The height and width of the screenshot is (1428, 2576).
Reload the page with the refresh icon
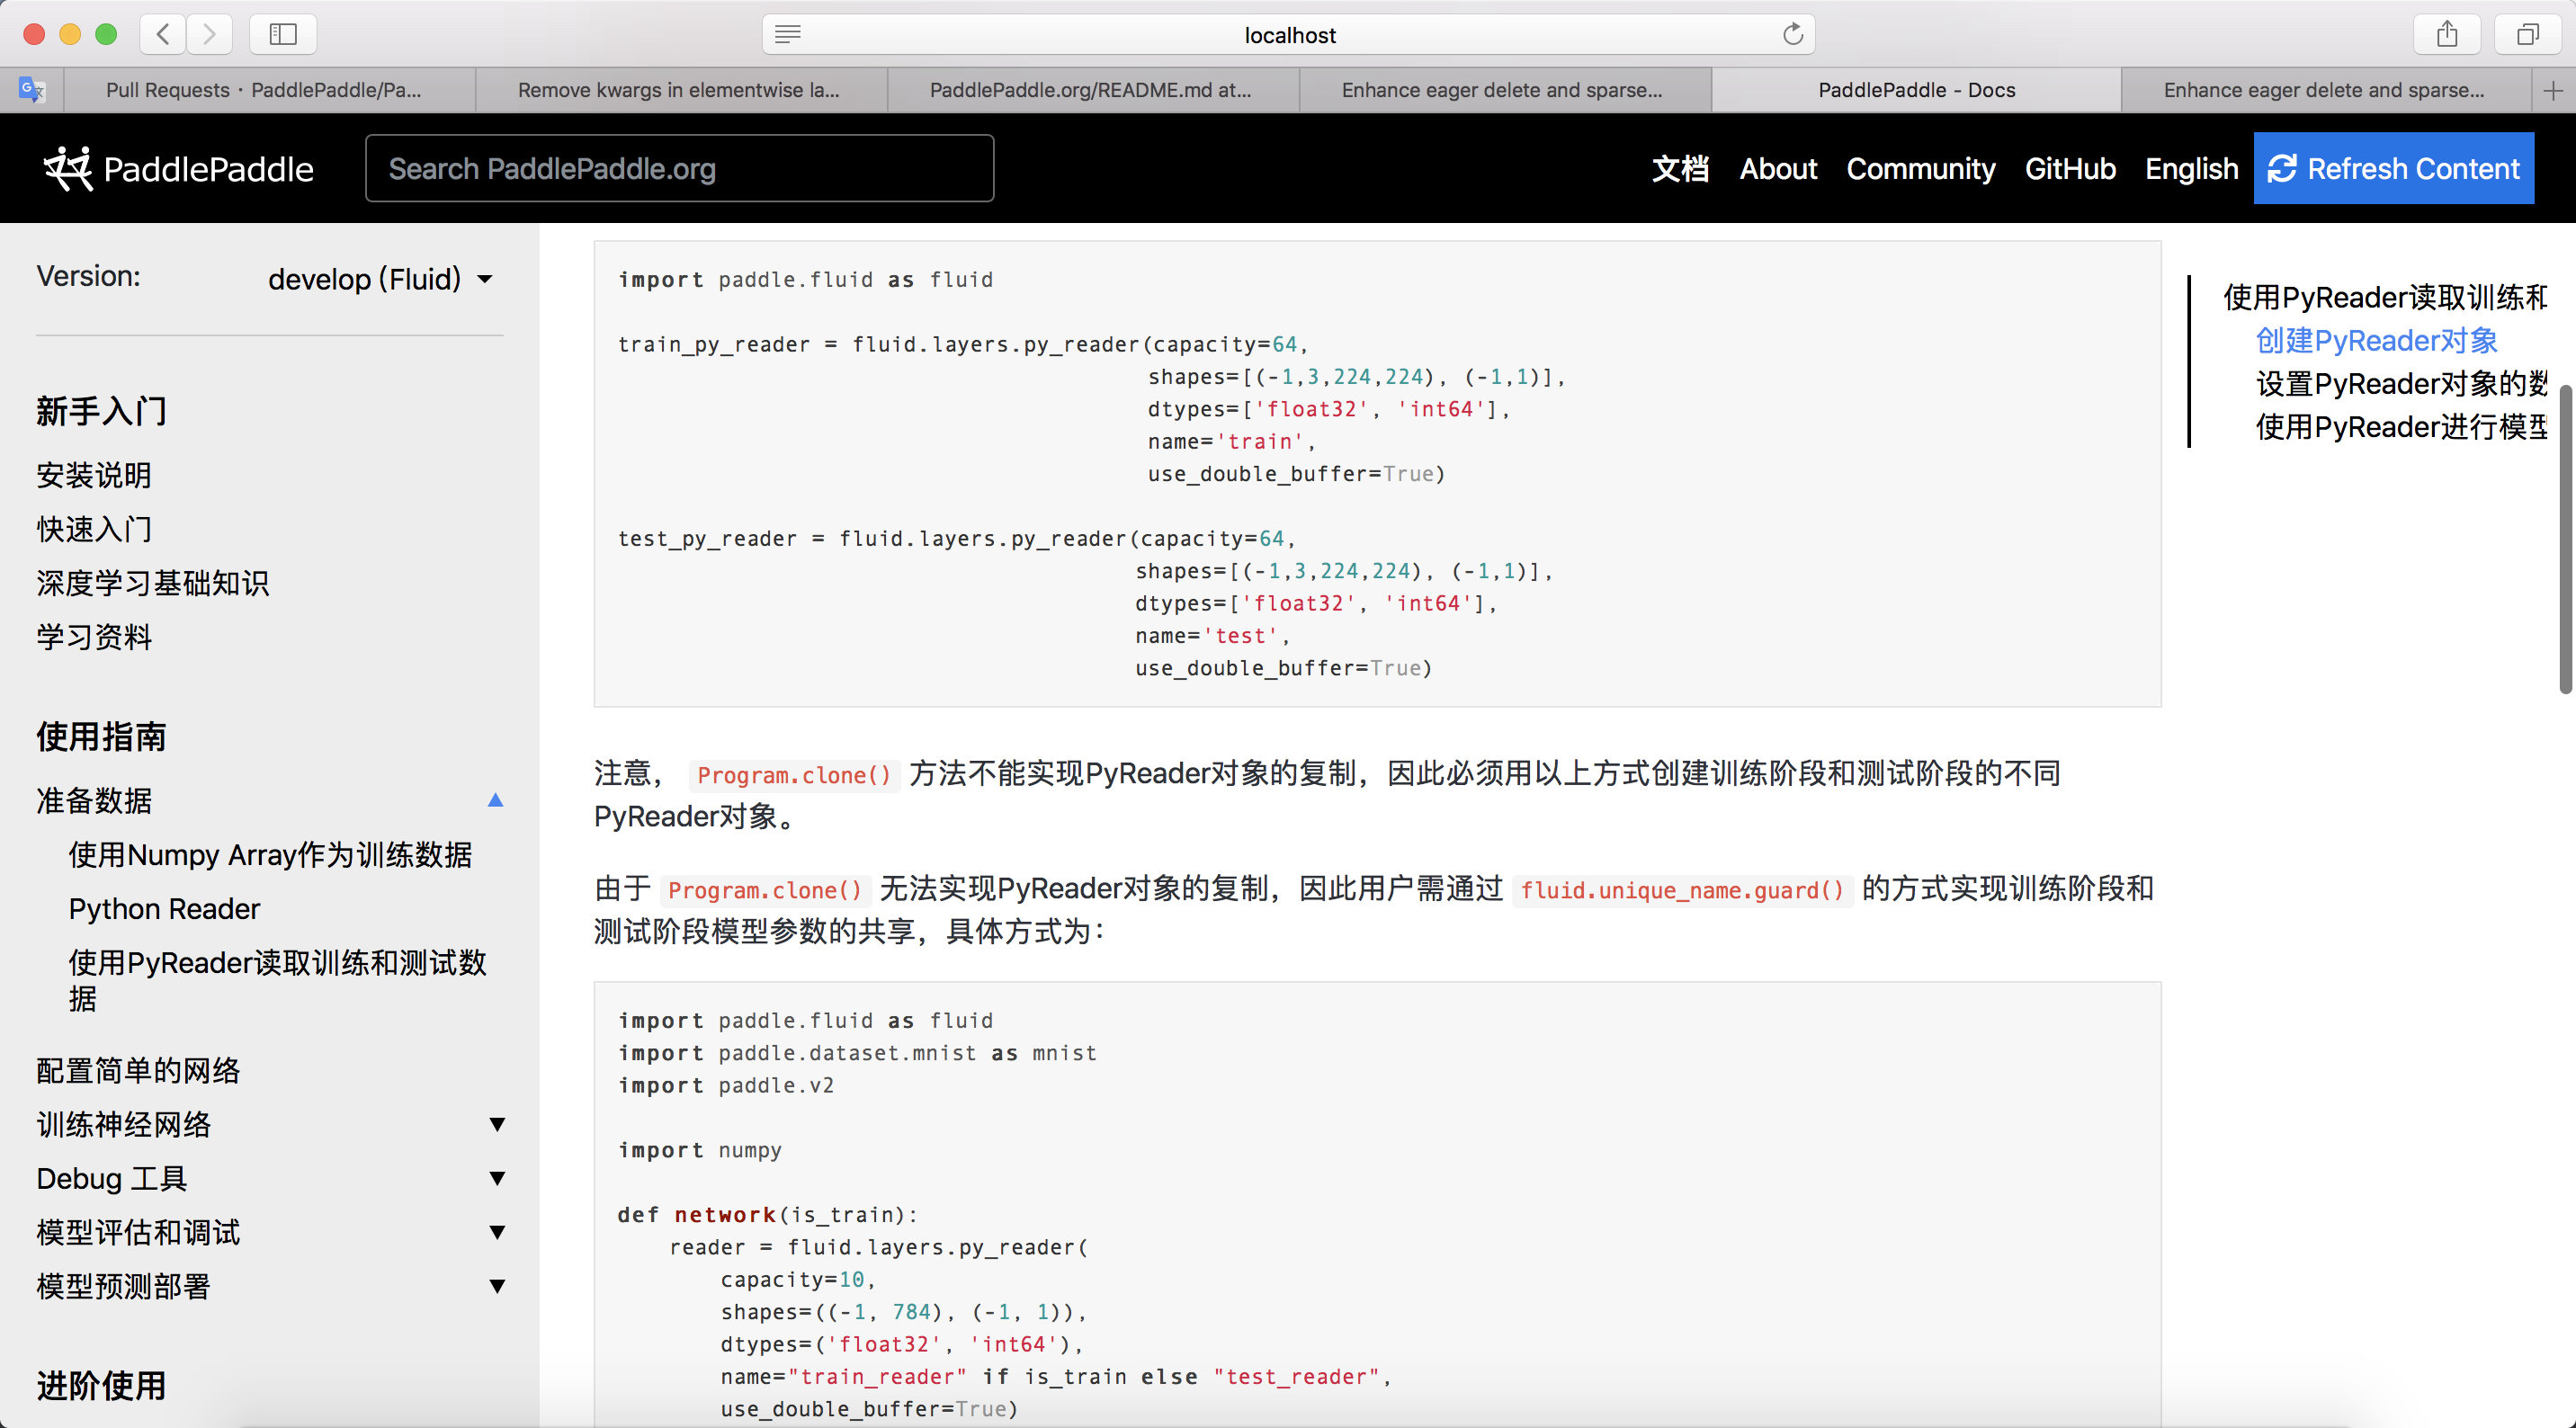coord(1793,34)
